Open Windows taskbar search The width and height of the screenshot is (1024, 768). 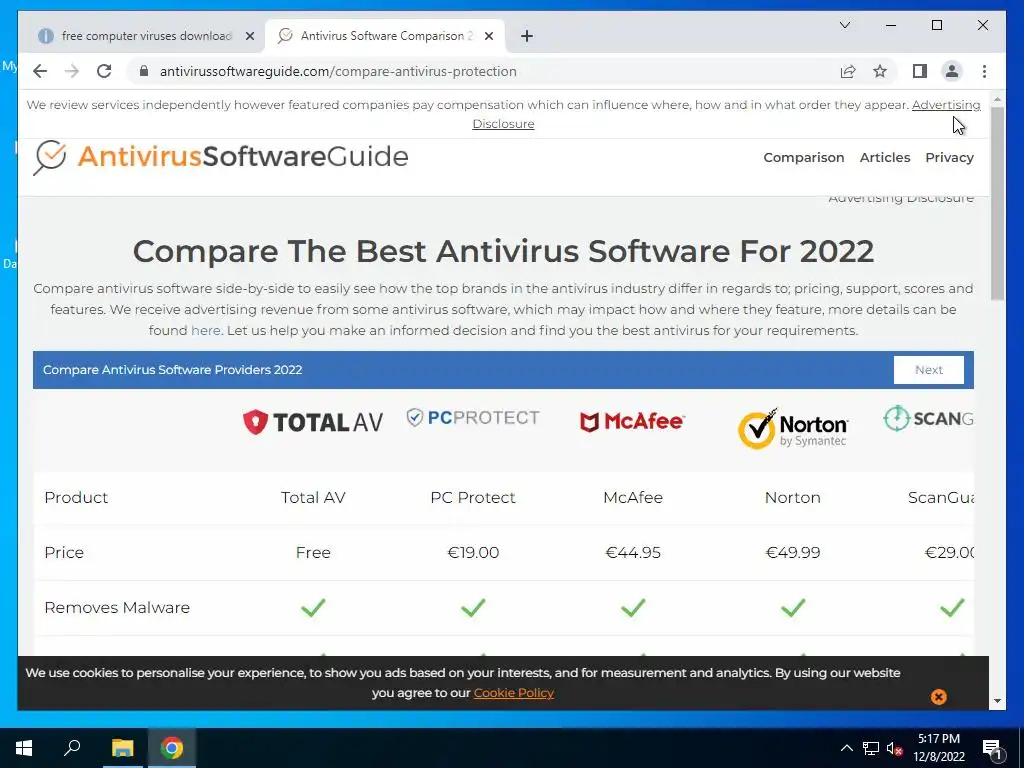point(72,748)
